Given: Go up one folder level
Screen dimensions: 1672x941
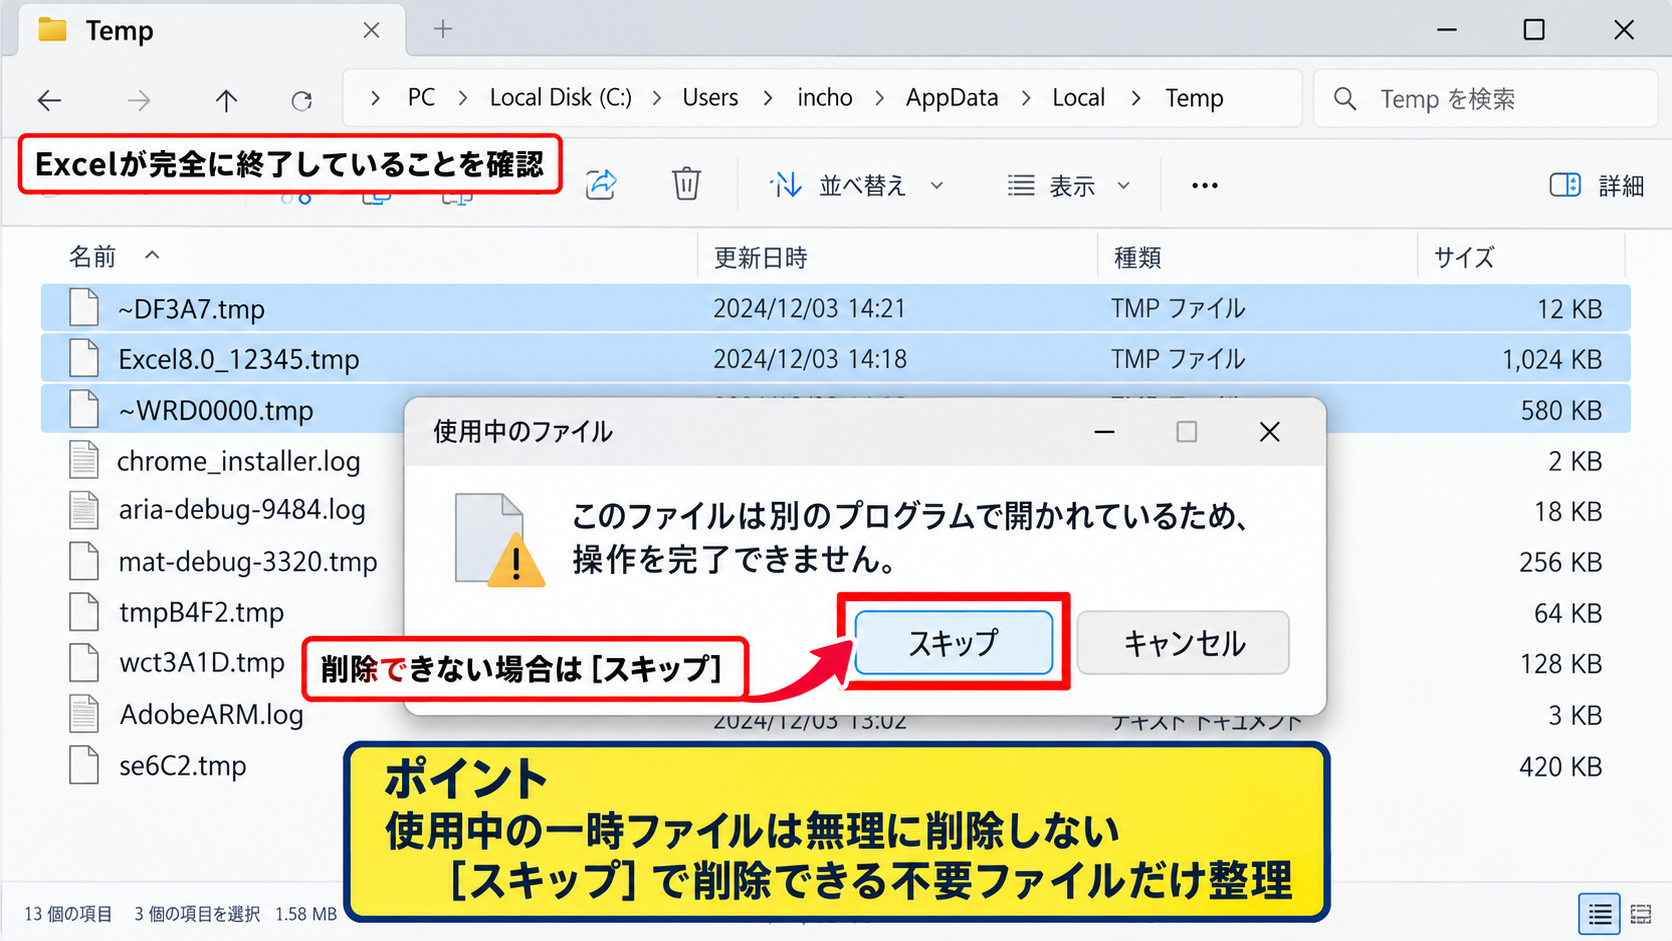Looking at the screenshot, I should (226, 100).
